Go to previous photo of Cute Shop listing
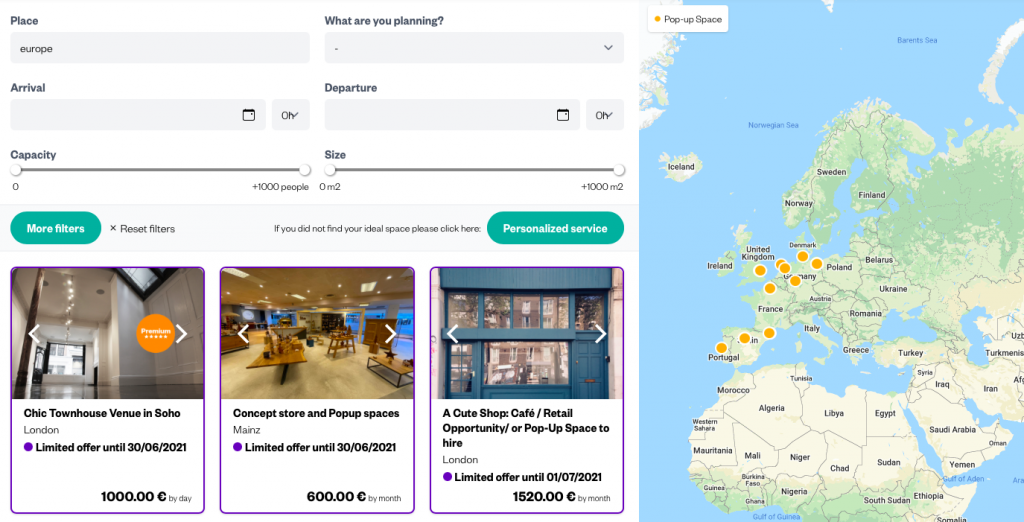Image resolution: width=1024 pixels, height=522 pixels. [453, 334]
